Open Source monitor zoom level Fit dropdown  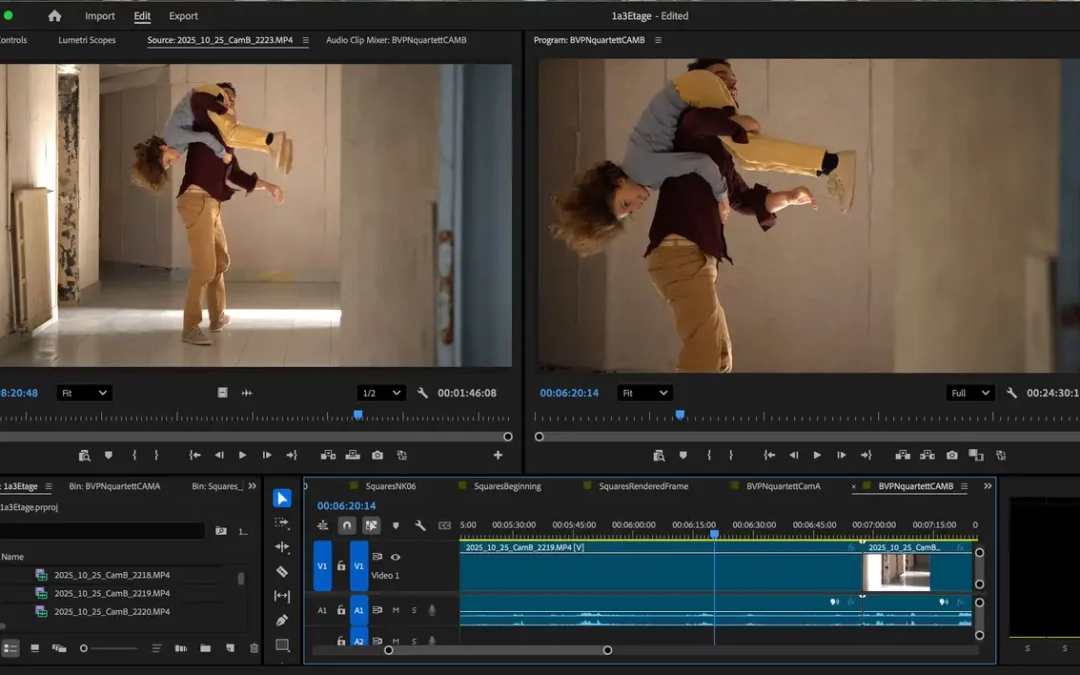83,393
